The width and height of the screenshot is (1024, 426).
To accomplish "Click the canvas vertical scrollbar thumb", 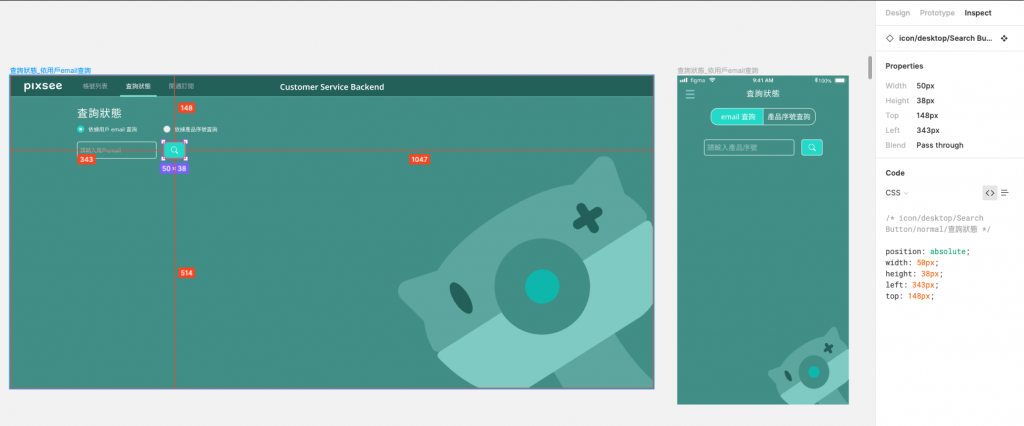I will 870,67.
